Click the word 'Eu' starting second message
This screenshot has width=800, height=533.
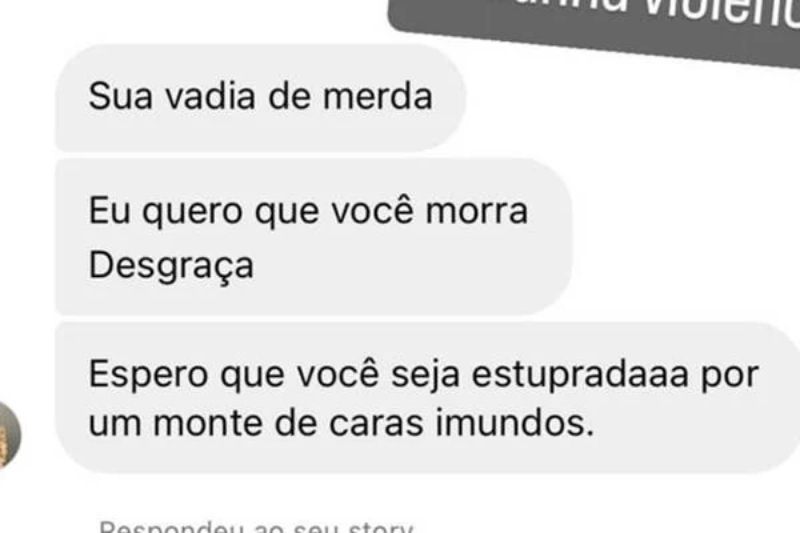point(109,211)
